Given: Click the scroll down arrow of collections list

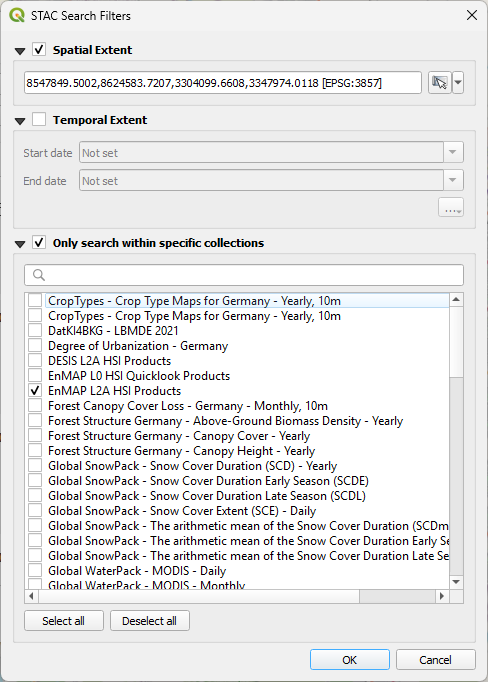Looking at the screenshot, I should click(x=456, y=582).
